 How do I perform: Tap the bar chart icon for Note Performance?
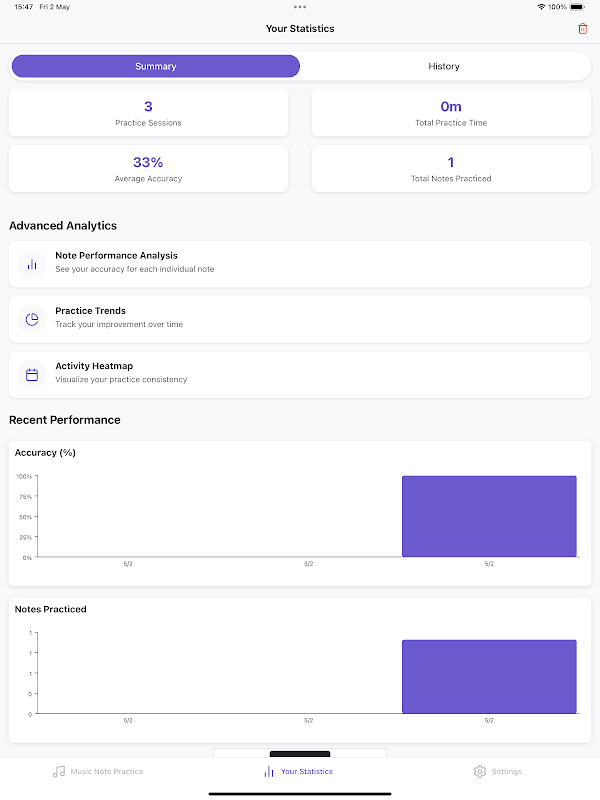pyautogui.click(x=32, y=264)
